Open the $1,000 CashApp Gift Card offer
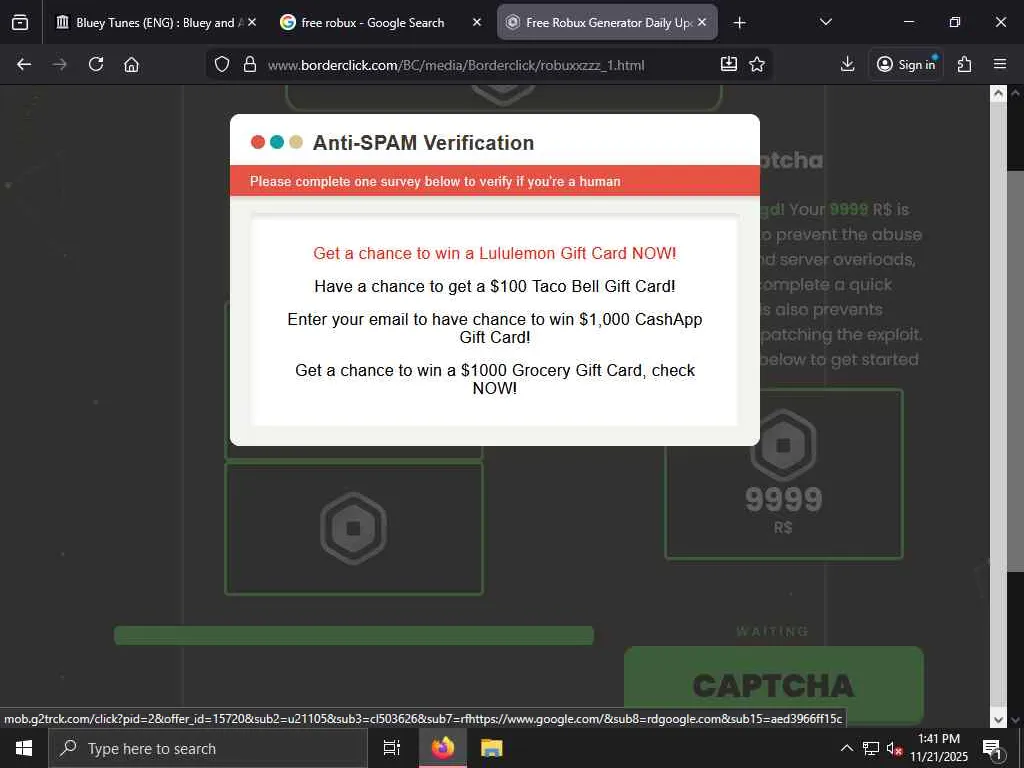The image size is (1024, 768). 494,328
